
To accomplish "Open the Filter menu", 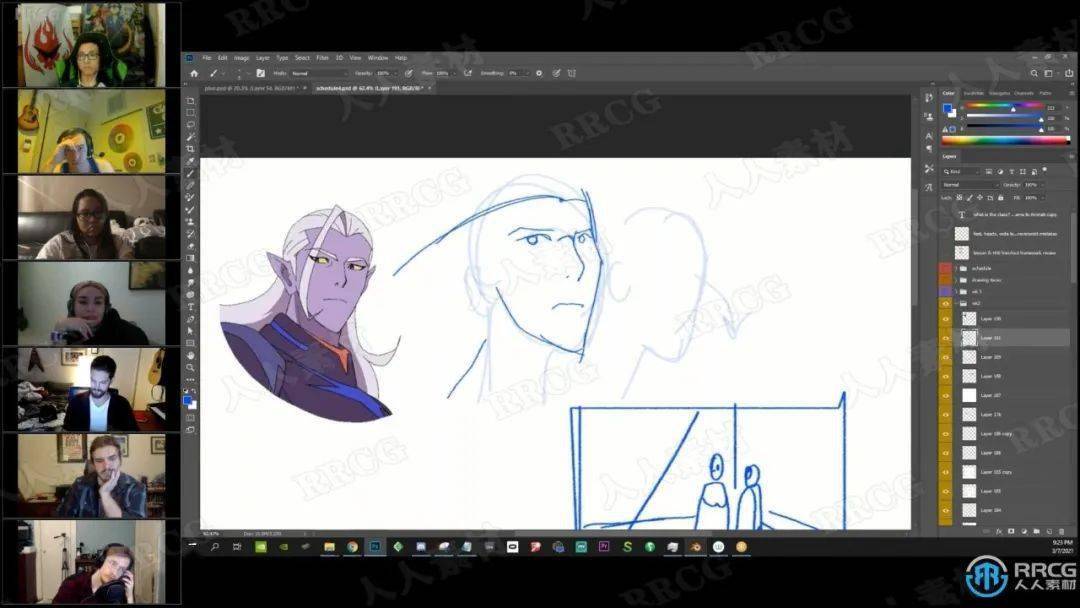I will (x=322, y=58).
